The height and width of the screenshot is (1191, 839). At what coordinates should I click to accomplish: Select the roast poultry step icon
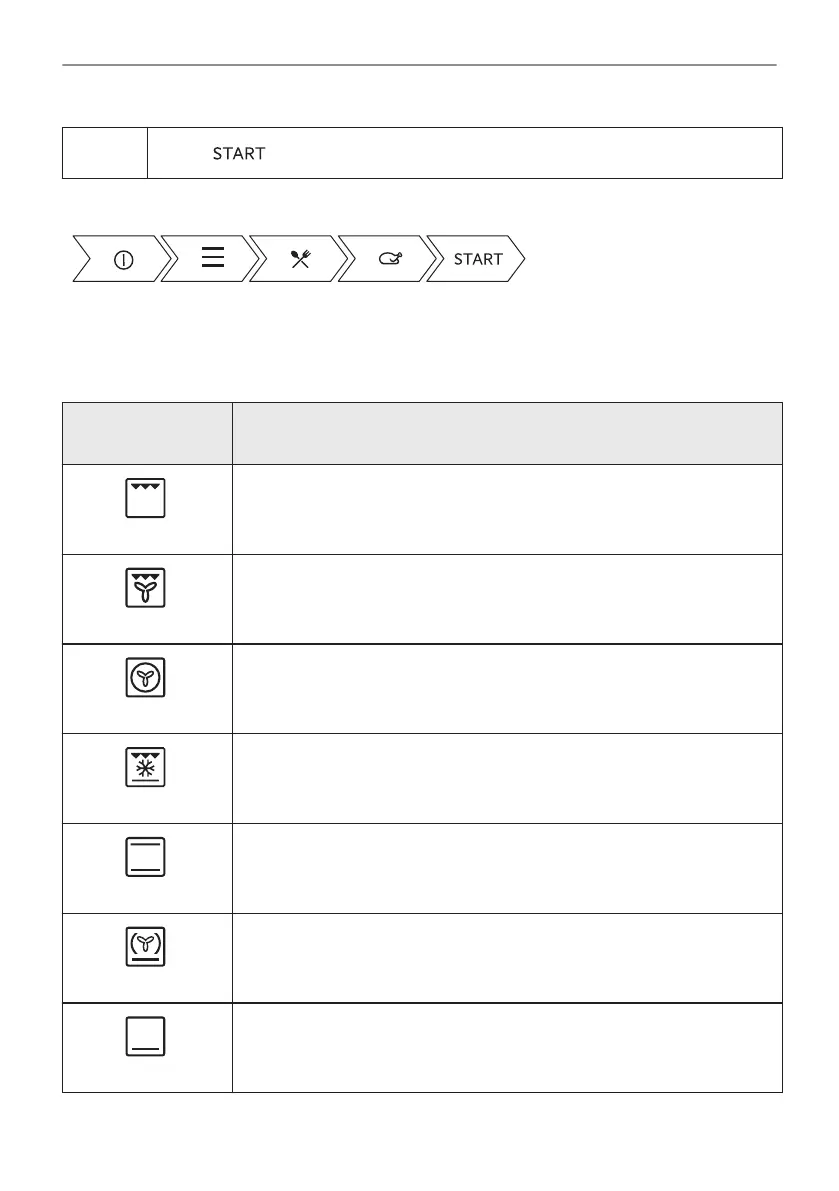tap(390, 259)
